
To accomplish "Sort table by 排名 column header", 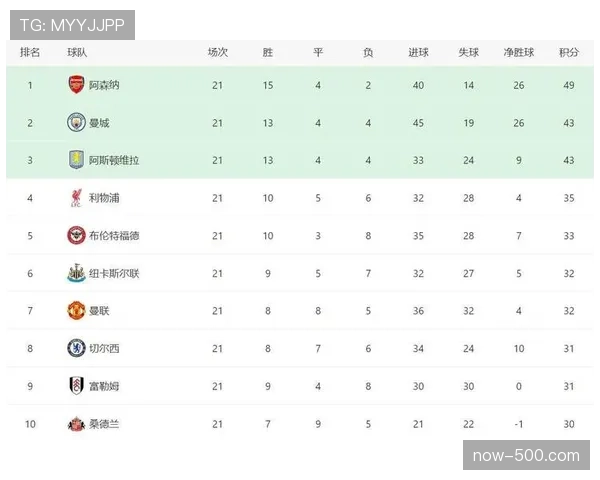I will point(30,53).
